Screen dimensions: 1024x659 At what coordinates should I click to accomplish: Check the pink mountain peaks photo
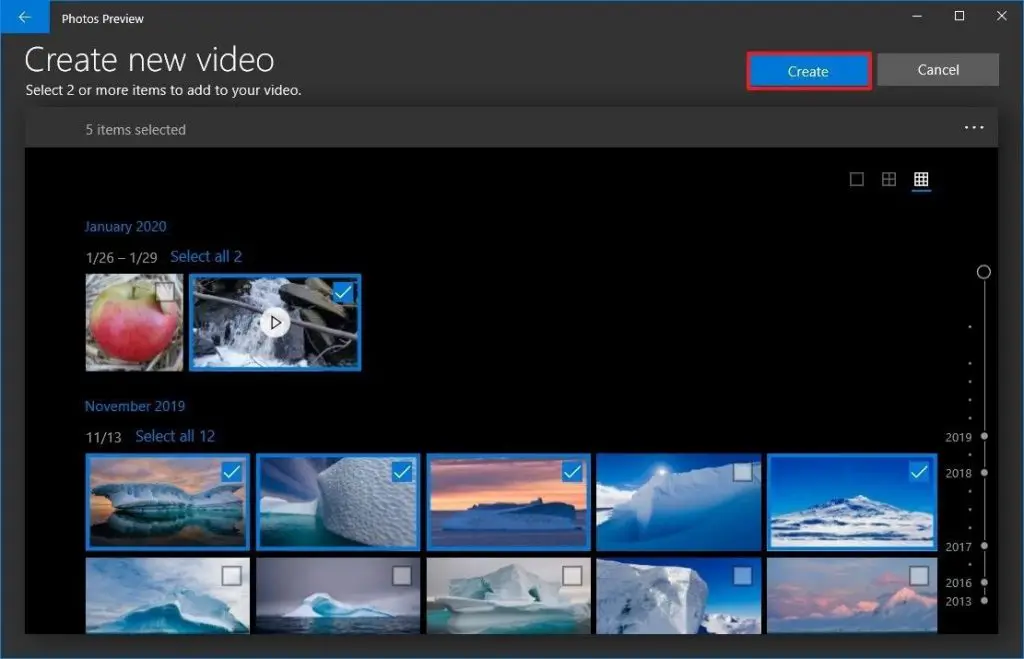pos(919,575)
